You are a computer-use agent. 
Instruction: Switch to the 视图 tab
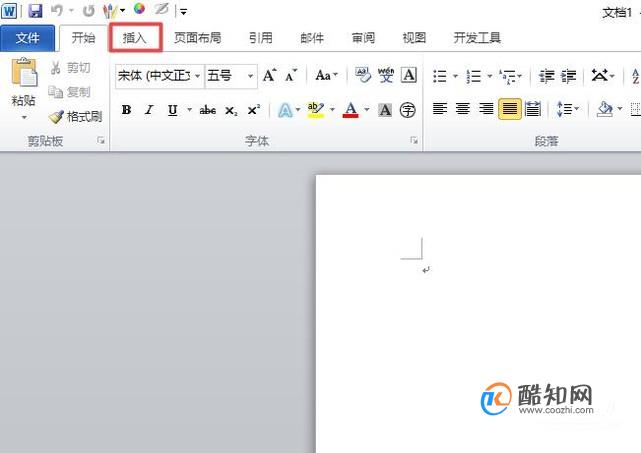[414, 38]
